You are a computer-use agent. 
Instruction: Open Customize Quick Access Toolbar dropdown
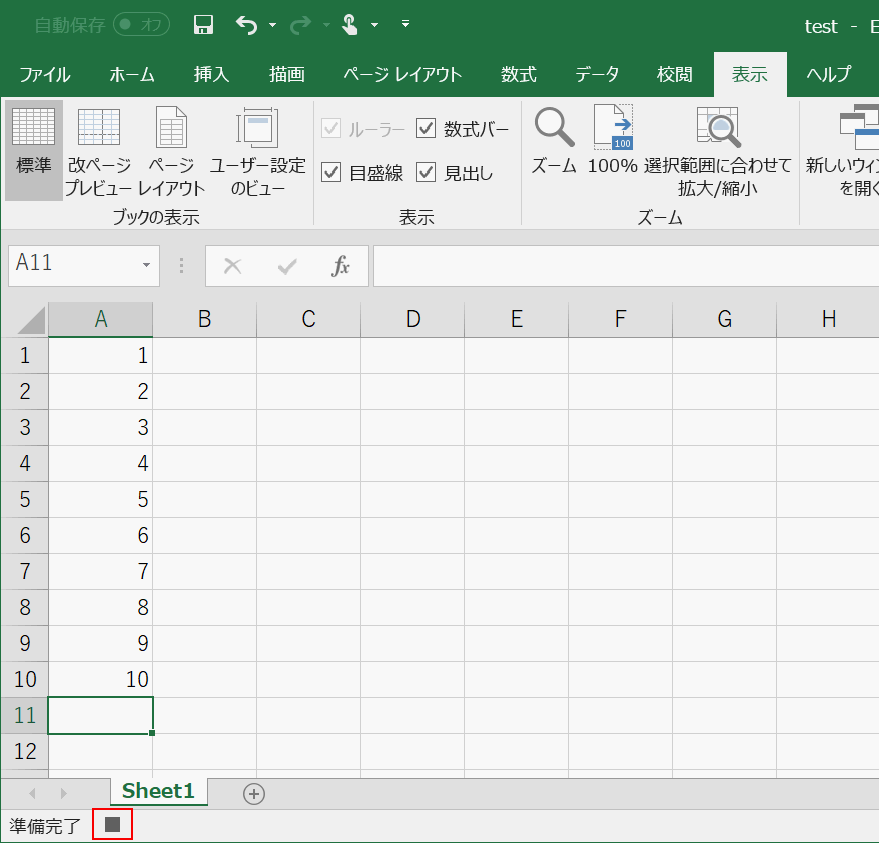[x=405, y=23]
